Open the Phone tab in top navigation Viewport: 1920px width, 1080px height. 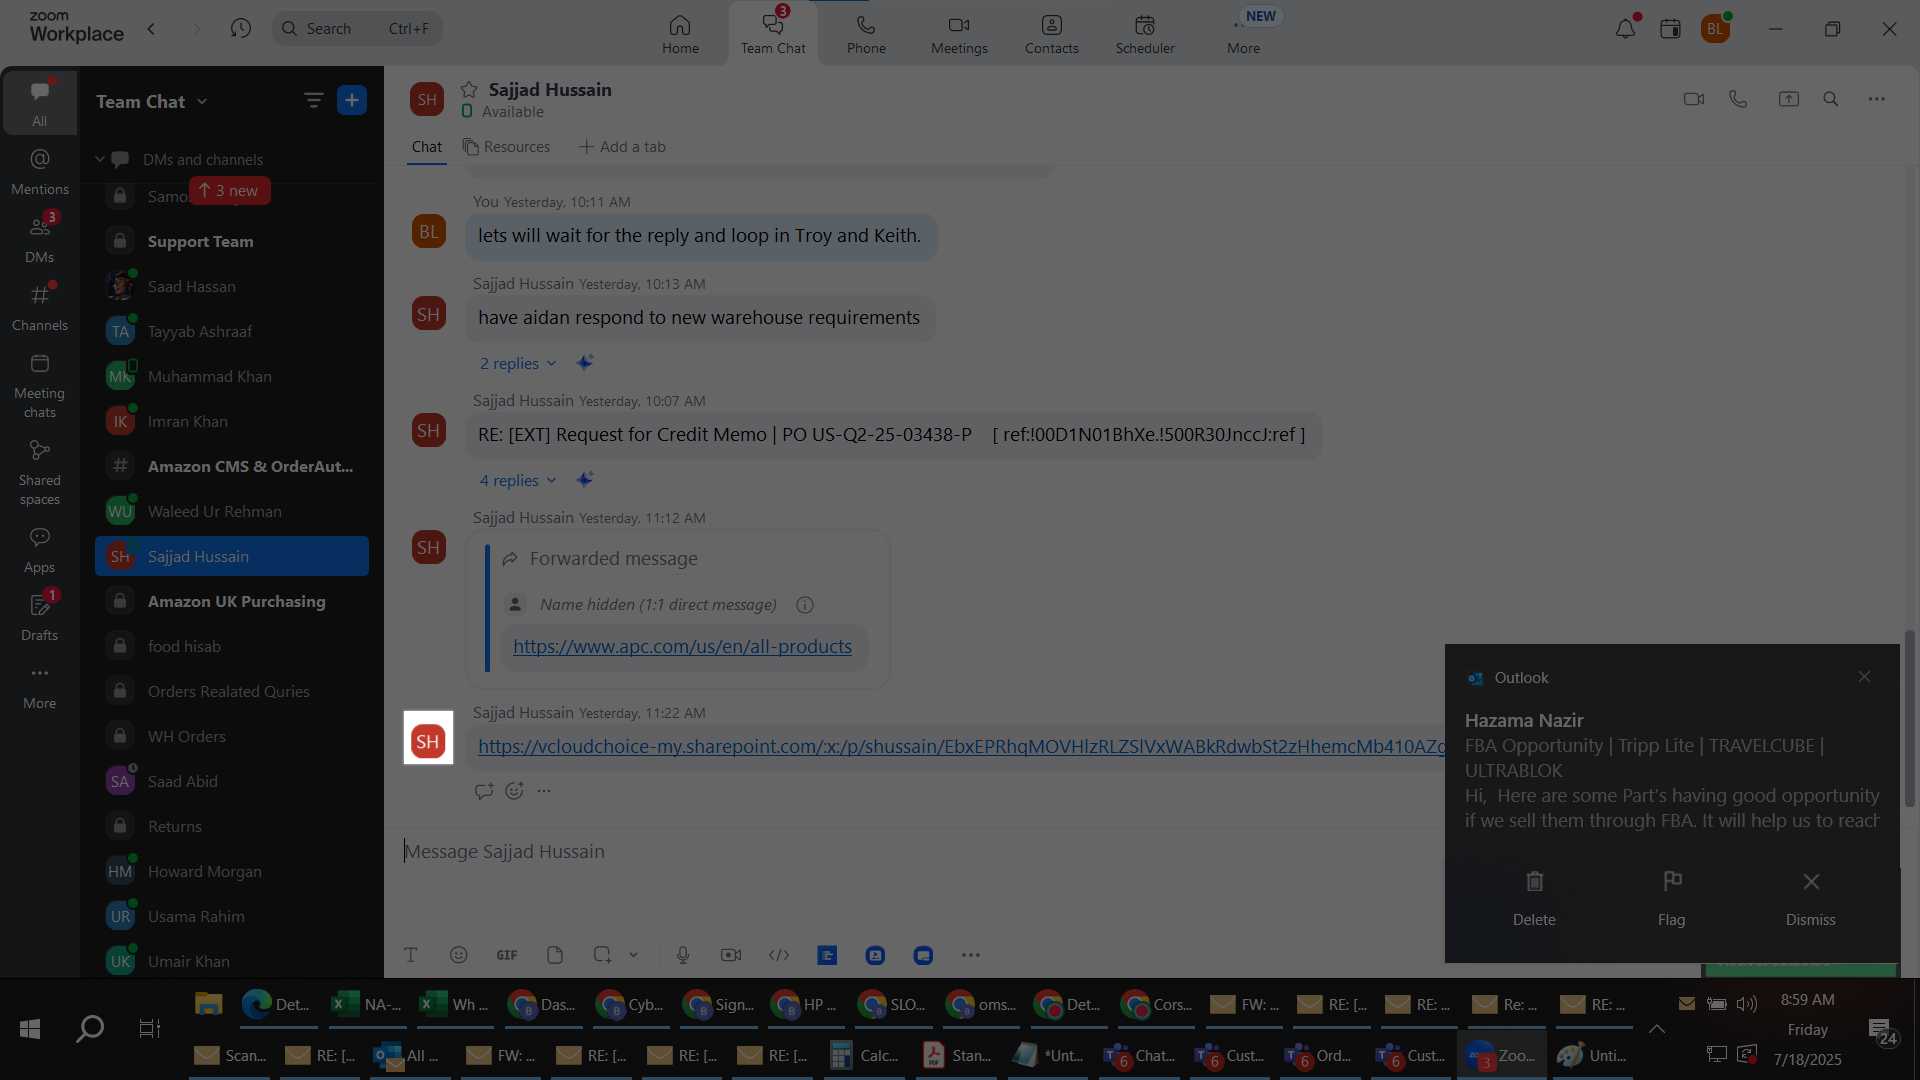866,34
